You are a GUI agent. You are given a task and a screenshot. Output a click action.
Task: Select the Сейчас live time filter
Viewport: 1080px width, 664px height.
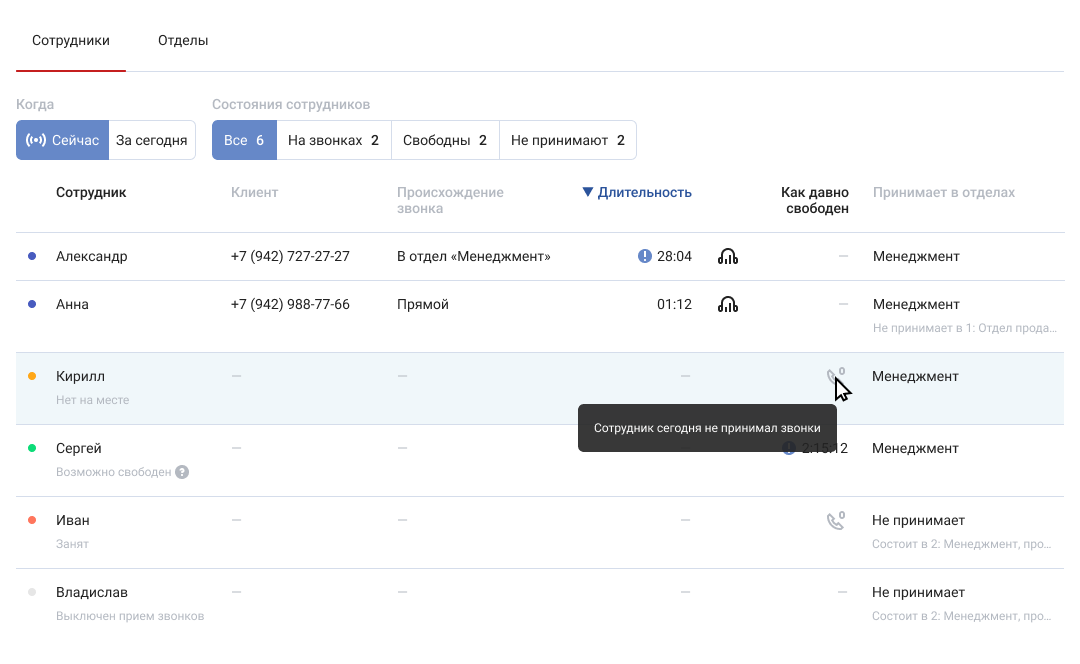(62, 141)
